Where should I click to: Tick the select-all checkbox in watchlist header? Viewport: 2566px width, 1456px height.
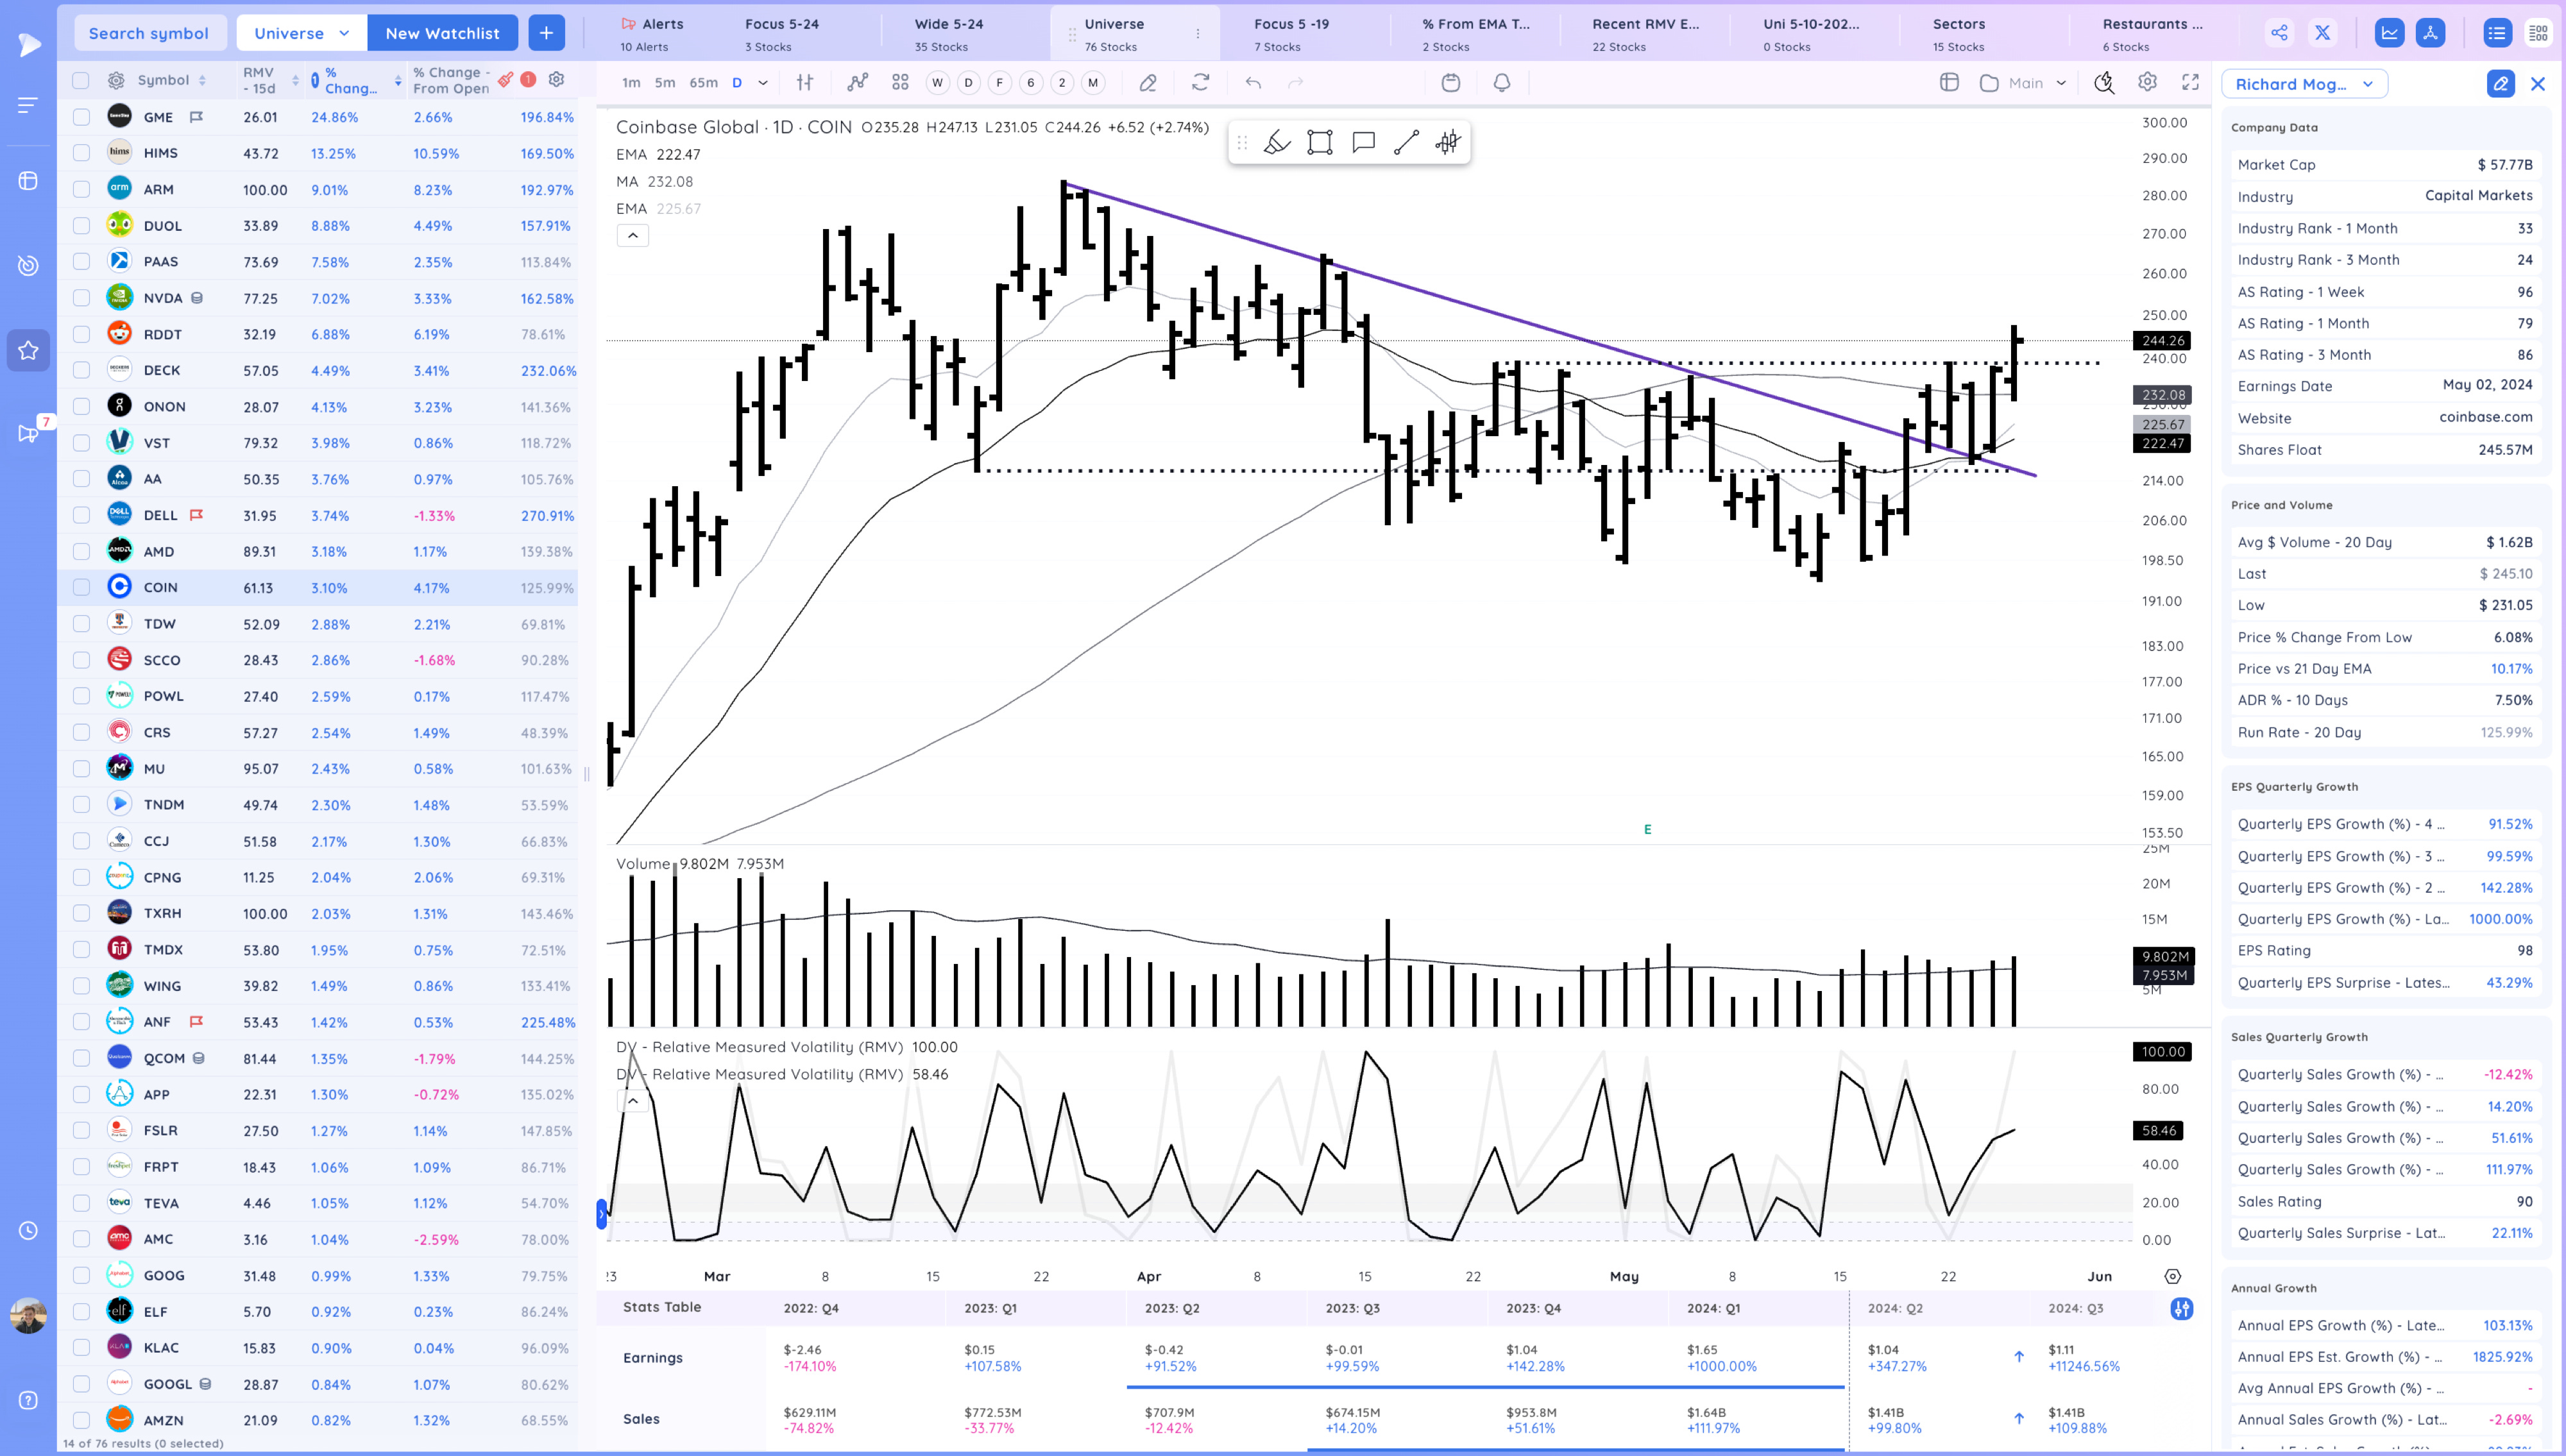[81, 81]
